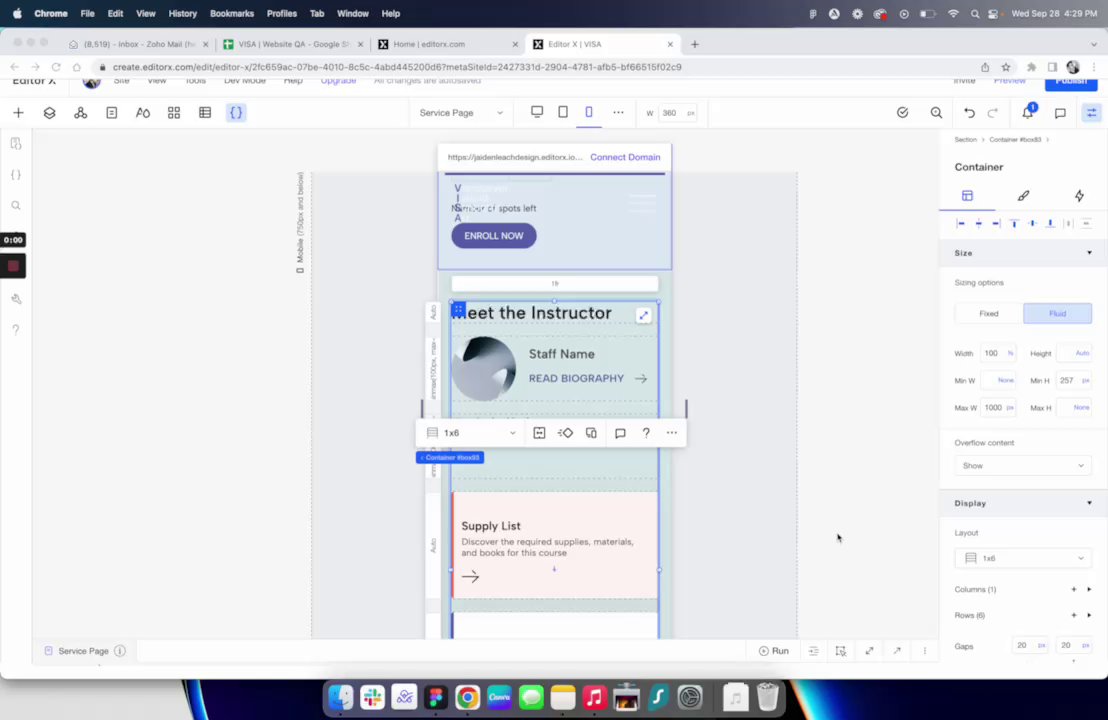Switch to the tablet breakpoint icon

pyautogui.click(x=563, y=112)
